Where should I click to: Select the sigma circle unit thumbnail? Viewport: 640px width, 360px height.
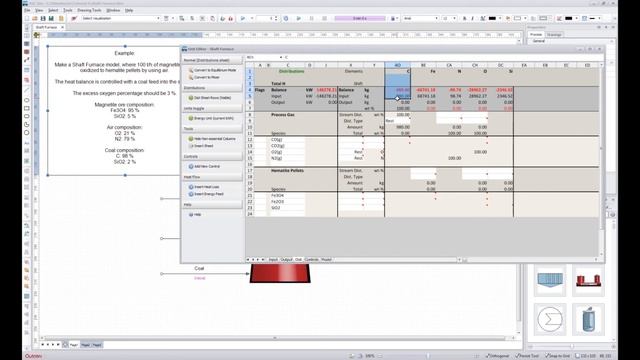pyautogui.click(x=550, y=319)
